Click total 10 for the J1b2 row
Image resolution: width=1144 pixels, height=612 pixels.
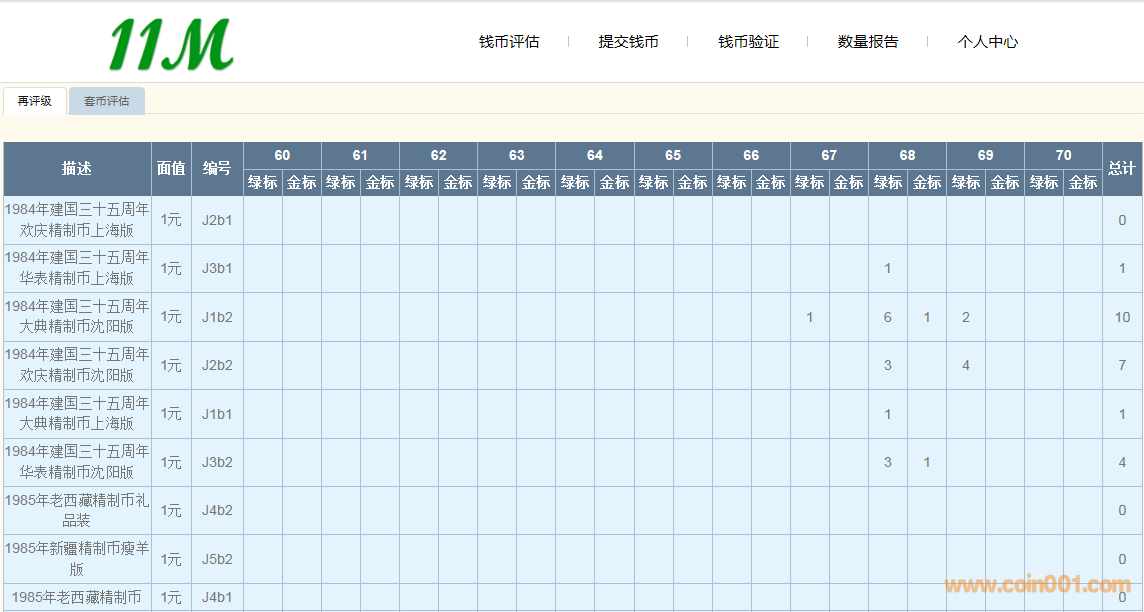point(1122,317)
